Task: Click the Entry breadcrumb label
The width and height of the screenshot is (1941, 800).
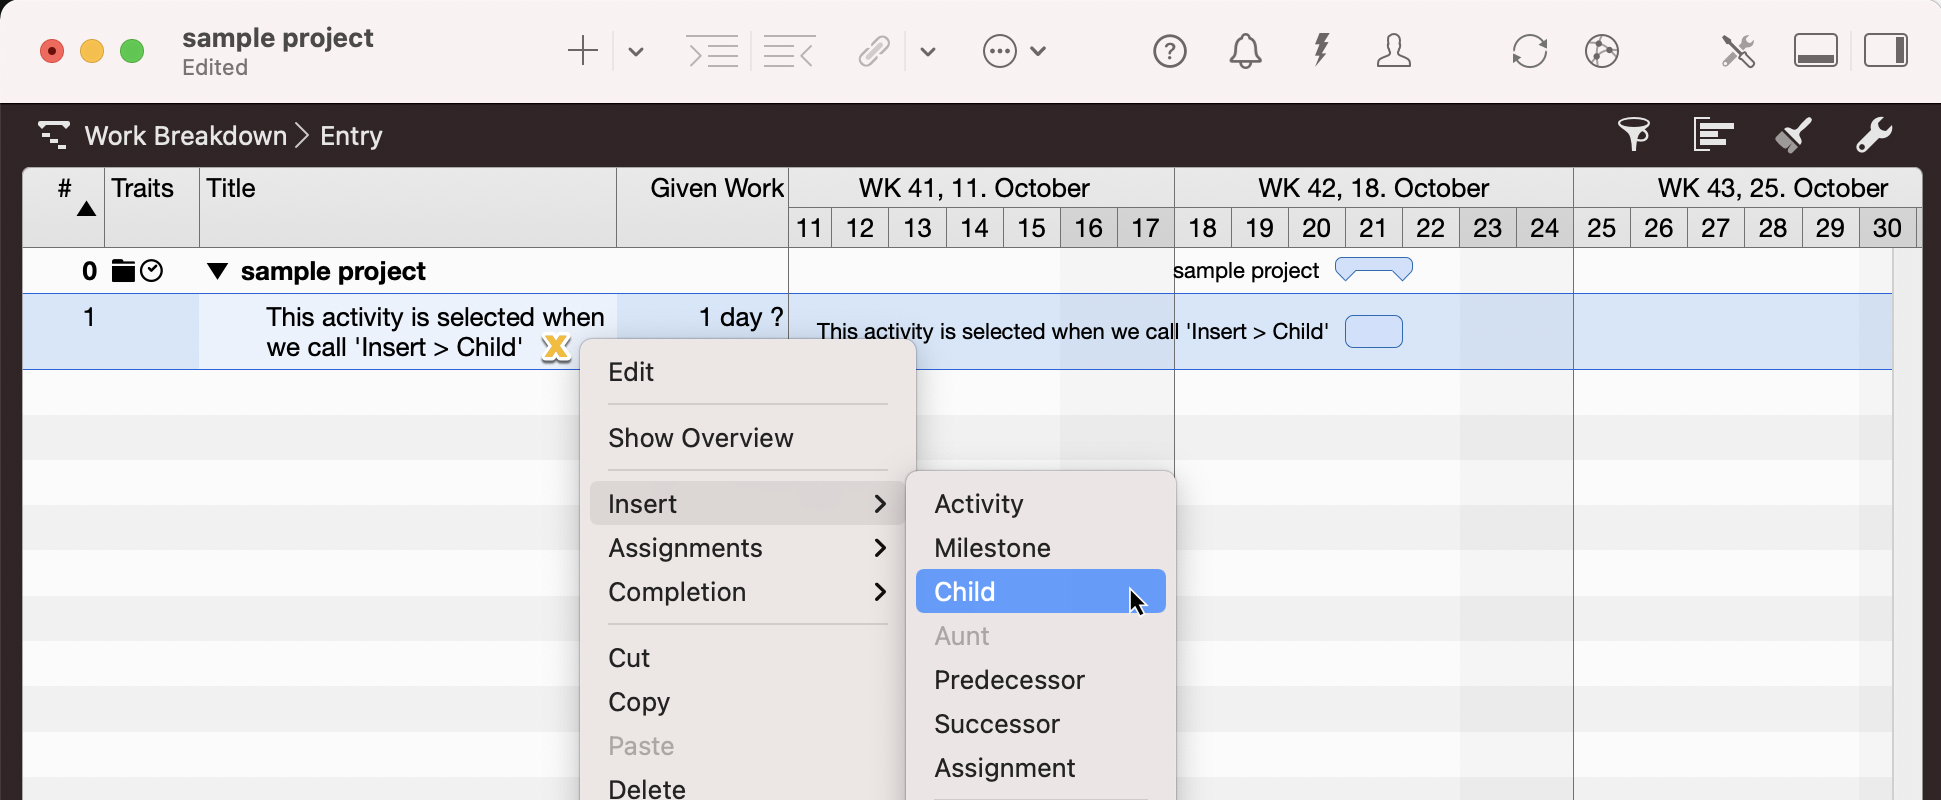Action: pyautogui.click(x=351, y=136)
